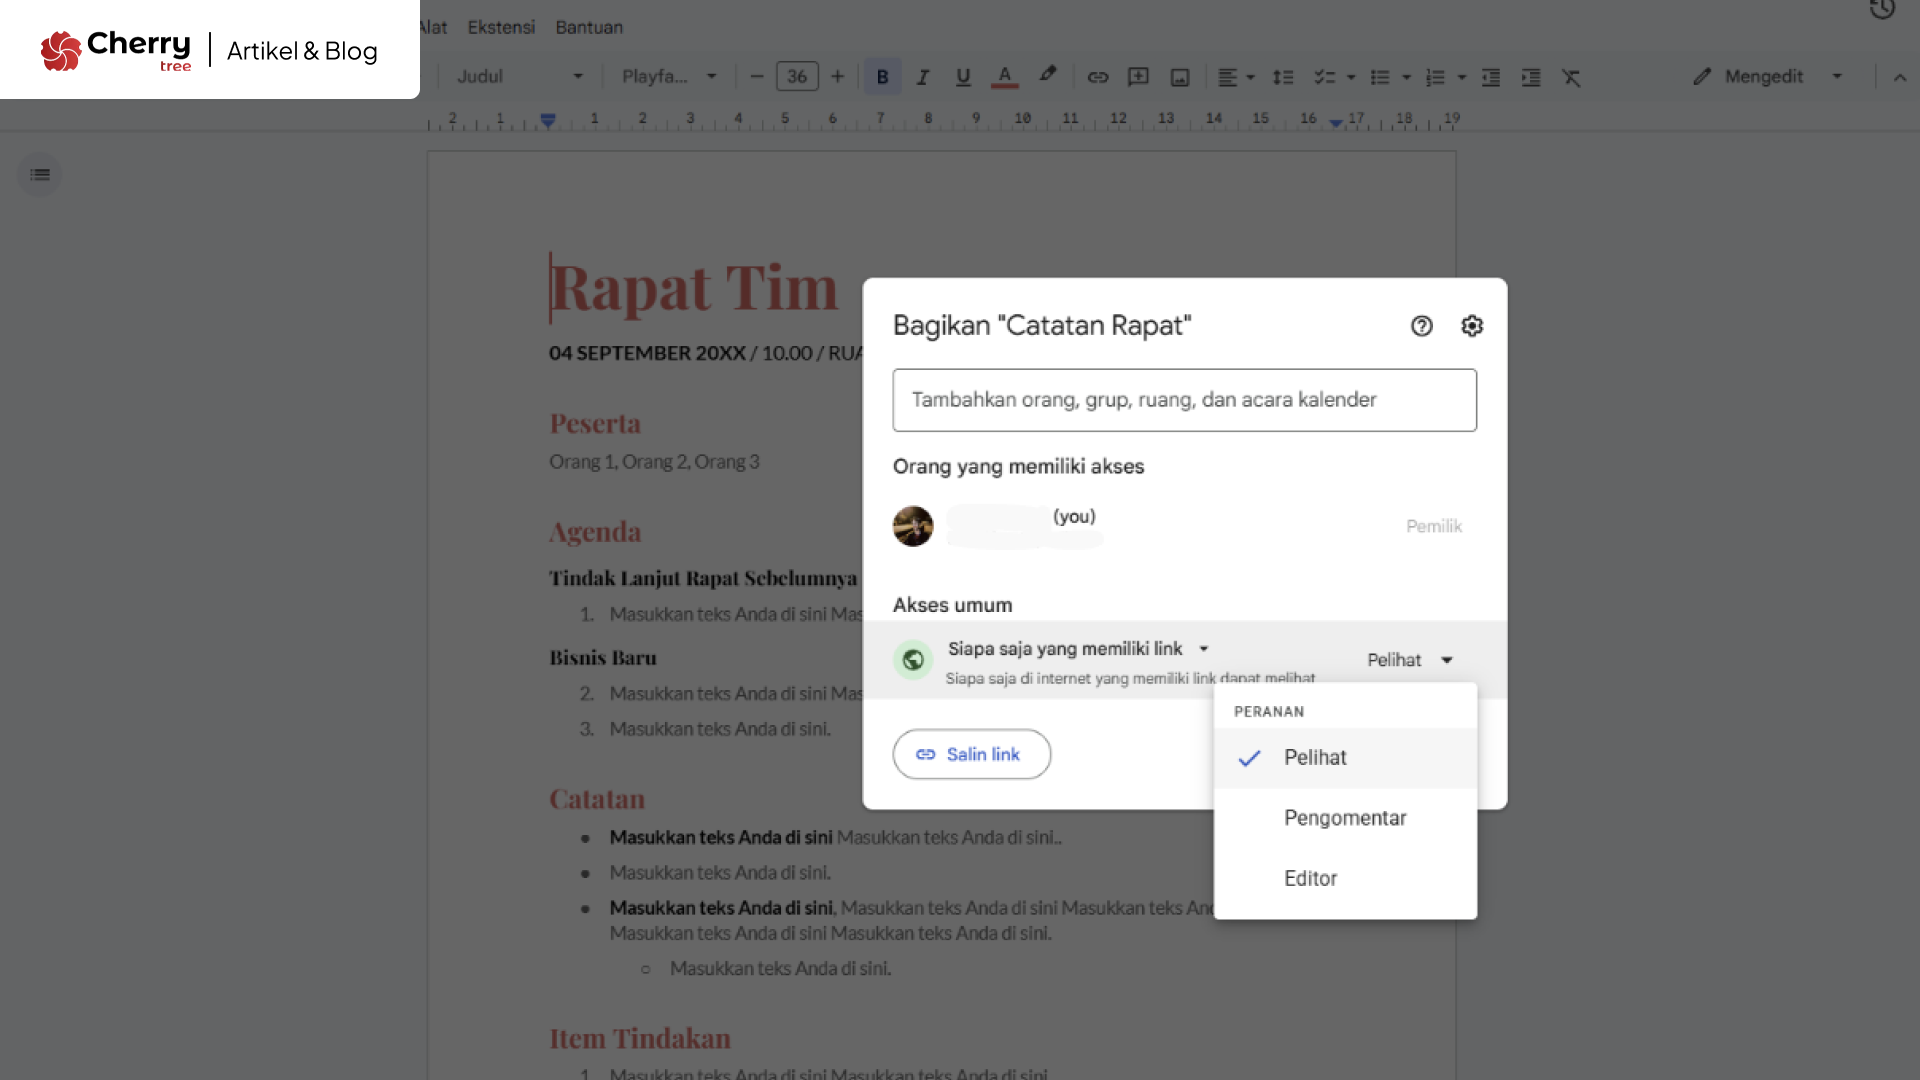Toggle underline formatting in toolbar
Image resolution: width=1920 pixels, height=1080 pixels.
coord(963,77)
